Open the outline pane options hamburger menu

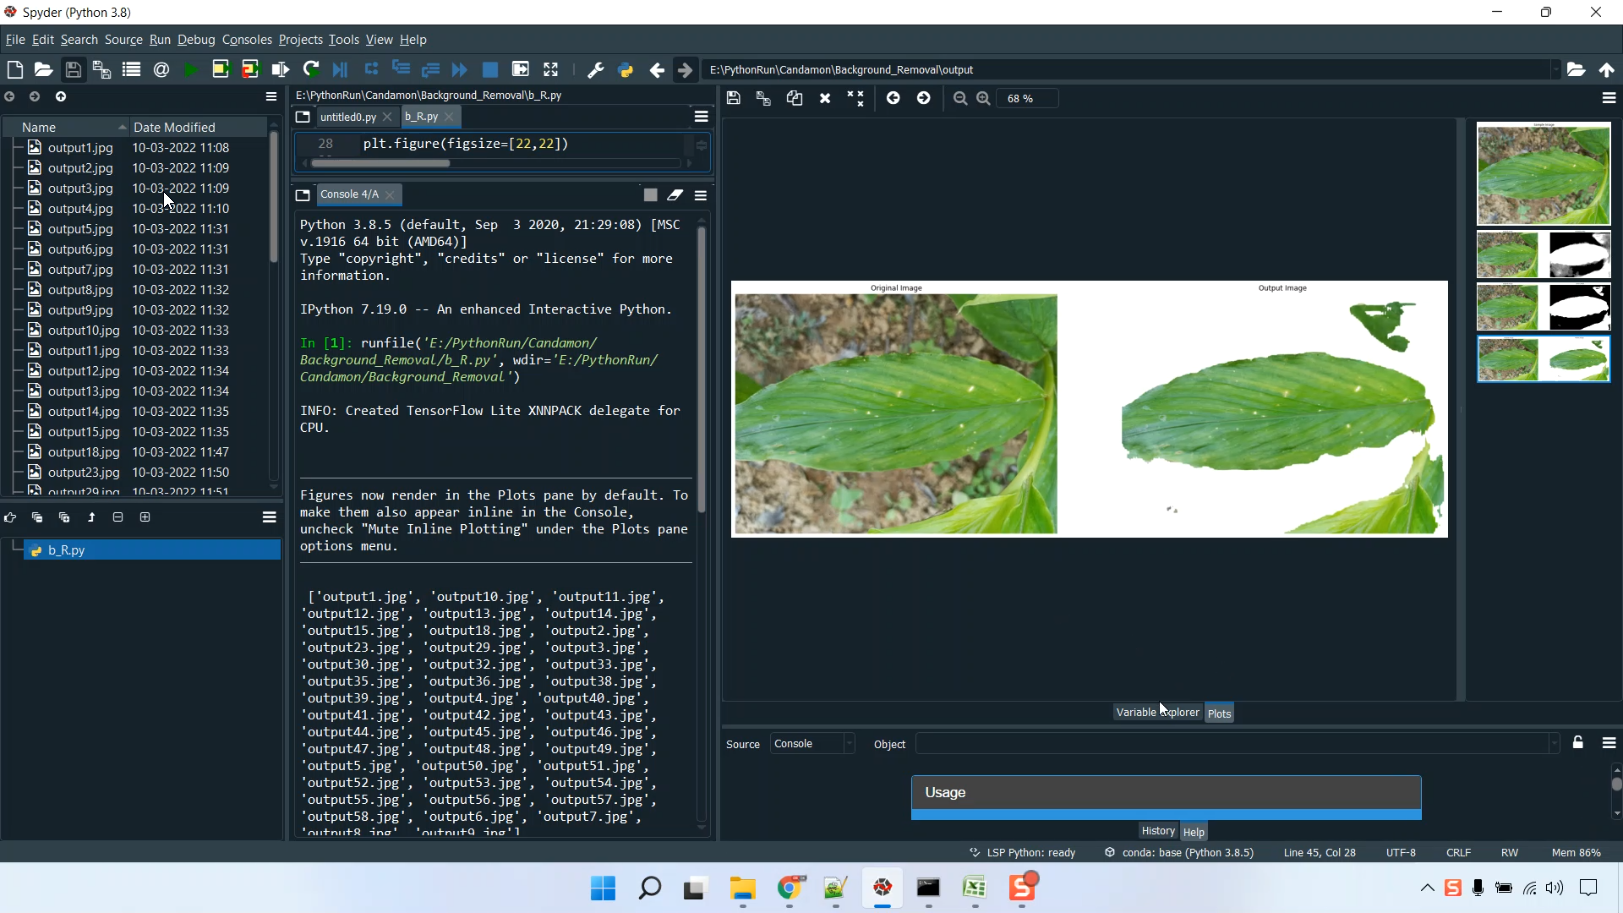(x=269, y=517)
